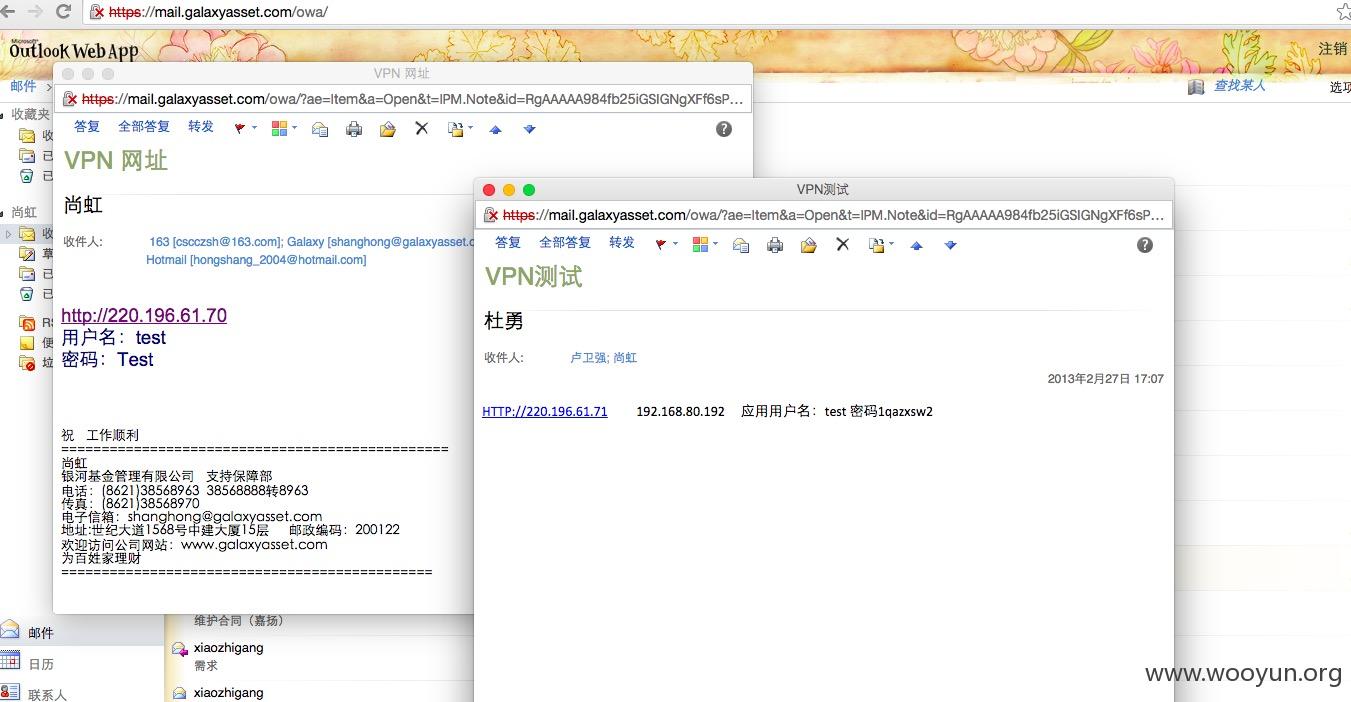Open rules dropdown arrow in VPN测试 window
This screenshot has width=1351, height=702.
890,244
